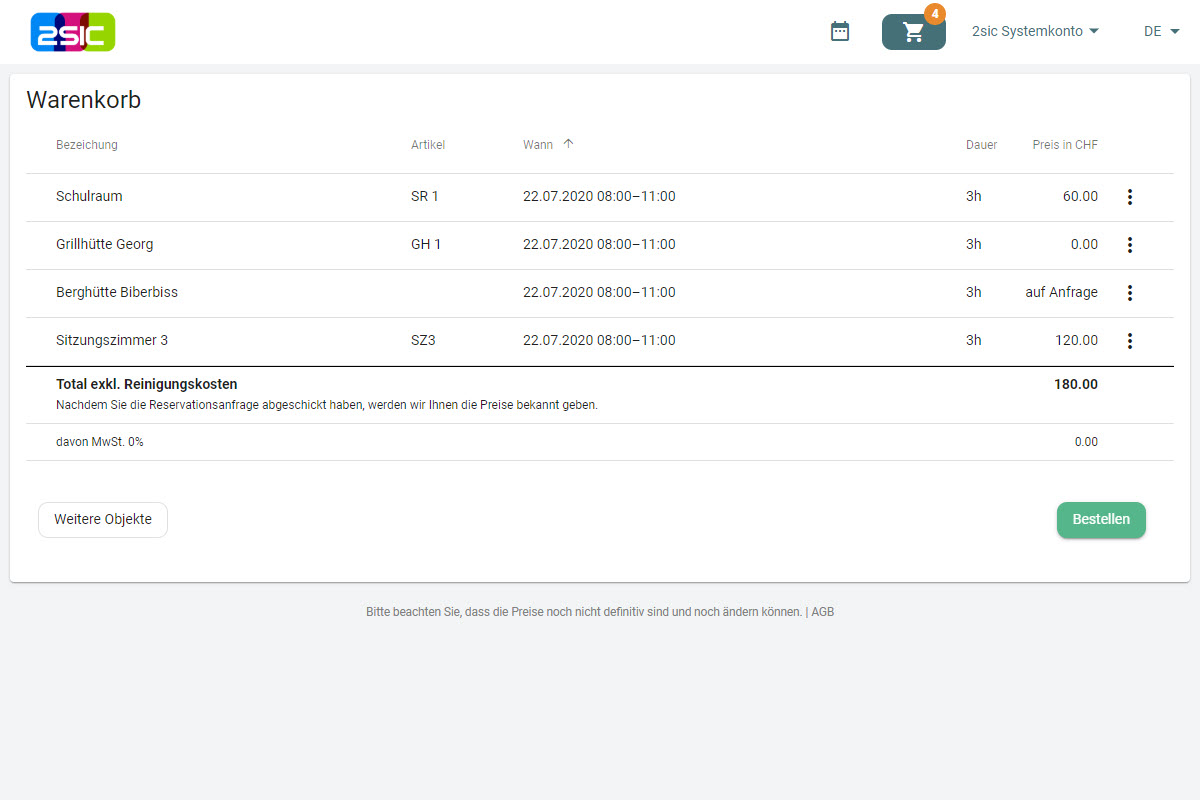This screenshot has height=800, width=1200.
Task: Open the calendar view icon
Action: click(x=840, y=32)
